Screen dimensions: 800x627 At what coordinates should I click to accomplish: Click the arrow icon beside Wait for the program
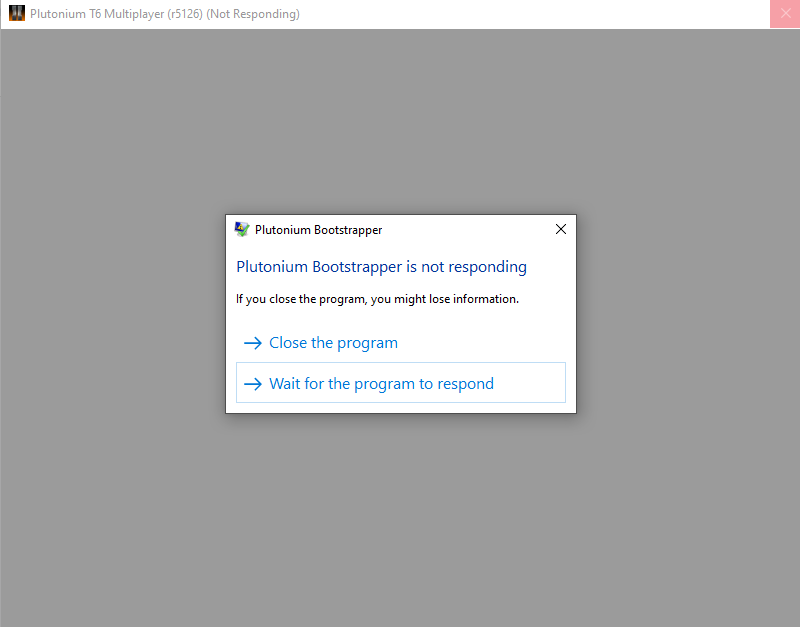[252, 384]
